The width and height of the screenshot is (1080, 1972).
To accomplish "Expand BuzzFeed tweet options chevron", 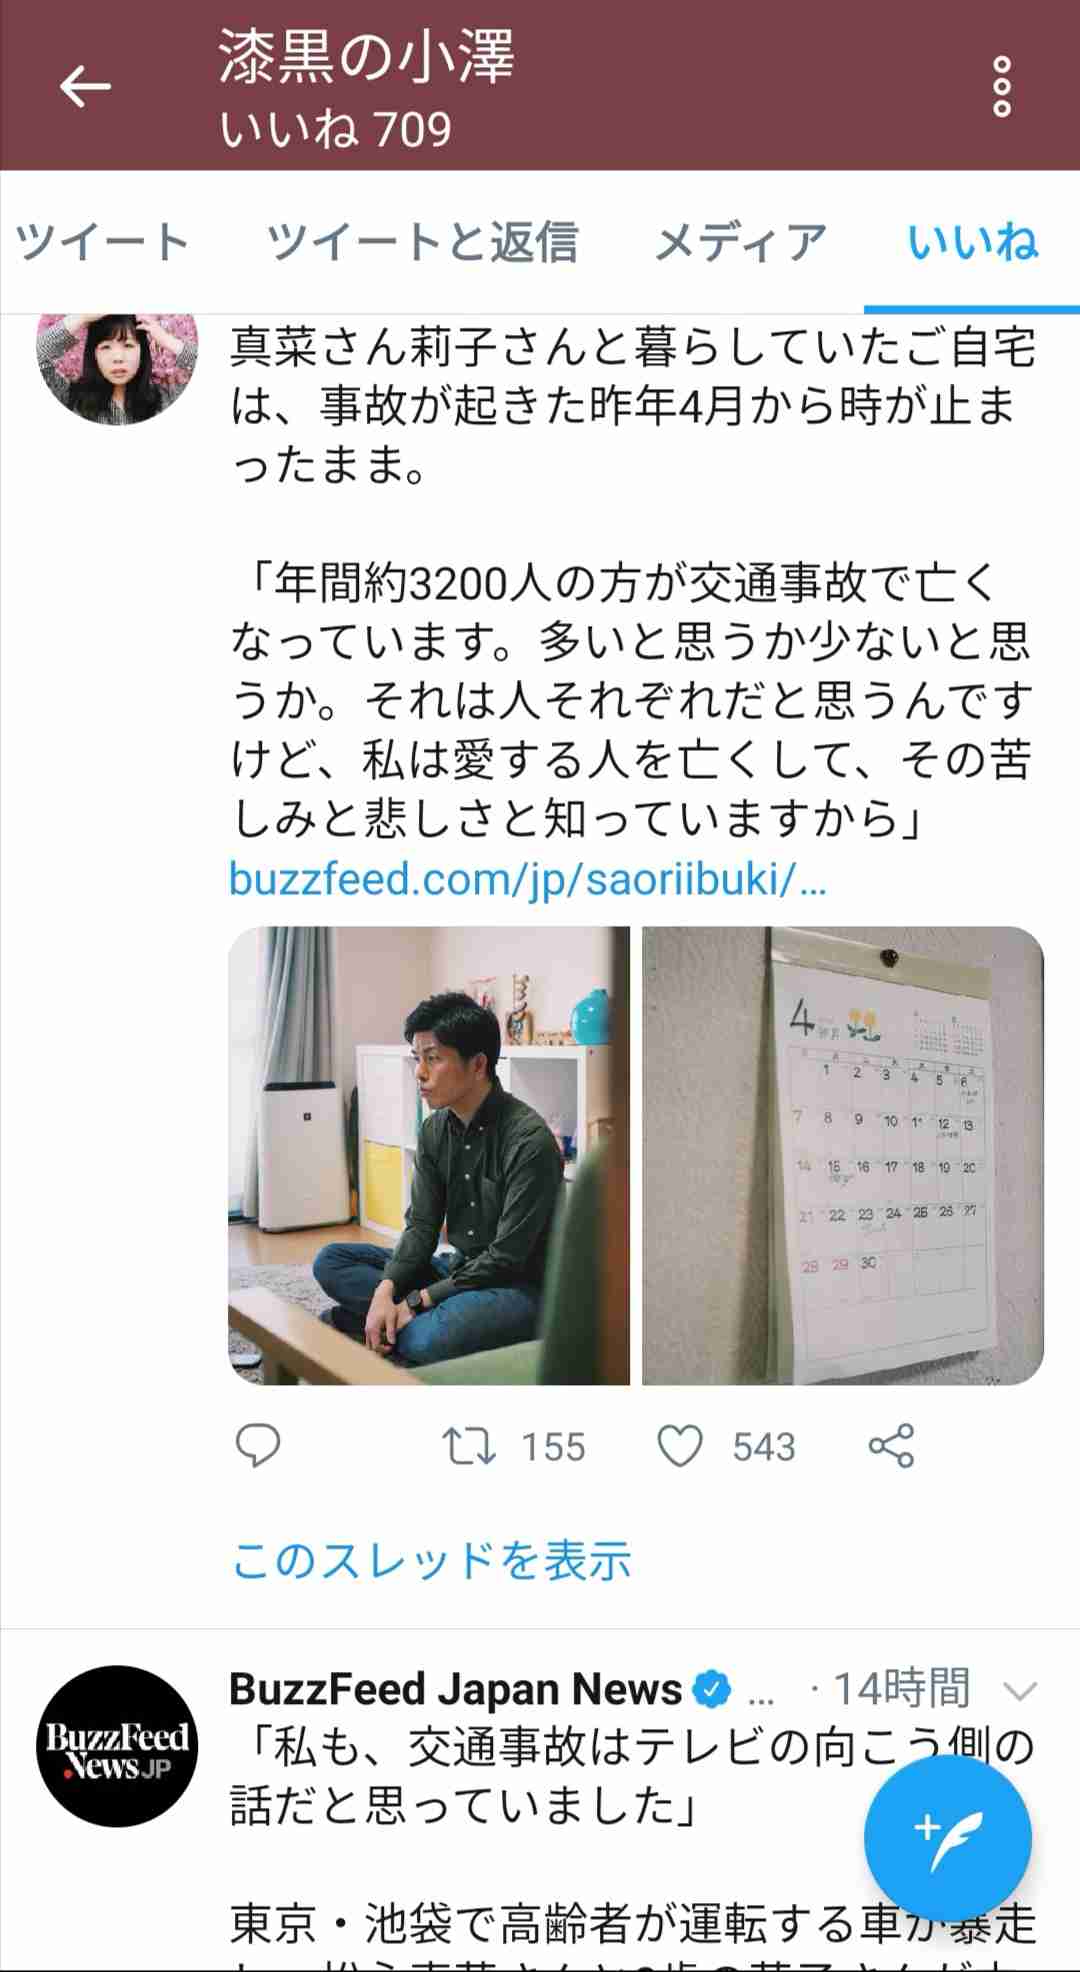I will tap(1020, 1691).
